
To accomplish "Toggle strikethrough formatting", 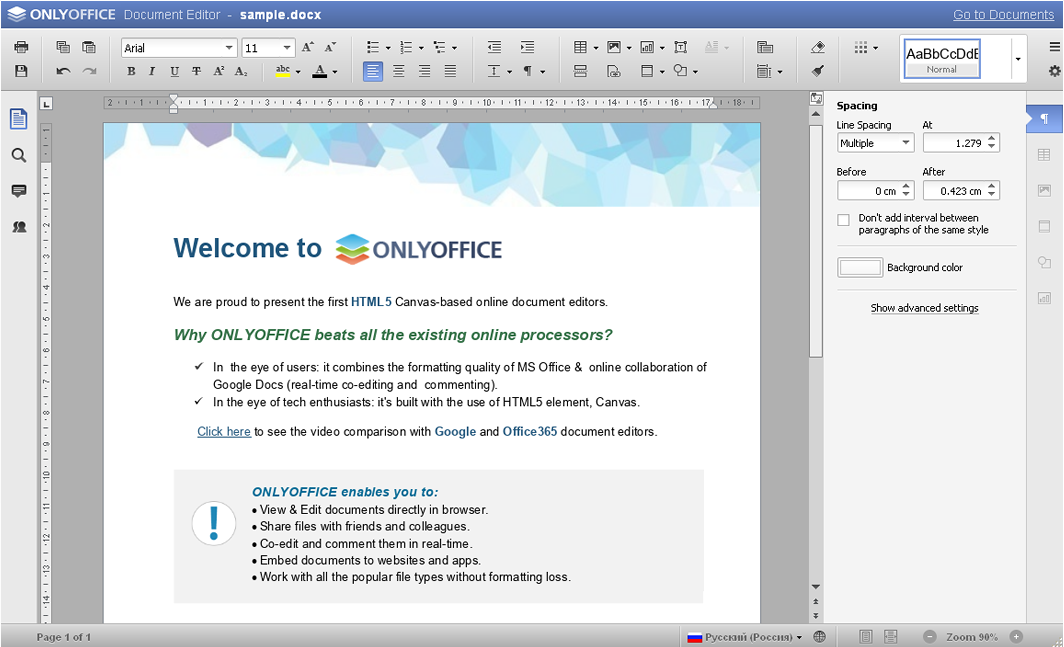I will pos(196,71).
